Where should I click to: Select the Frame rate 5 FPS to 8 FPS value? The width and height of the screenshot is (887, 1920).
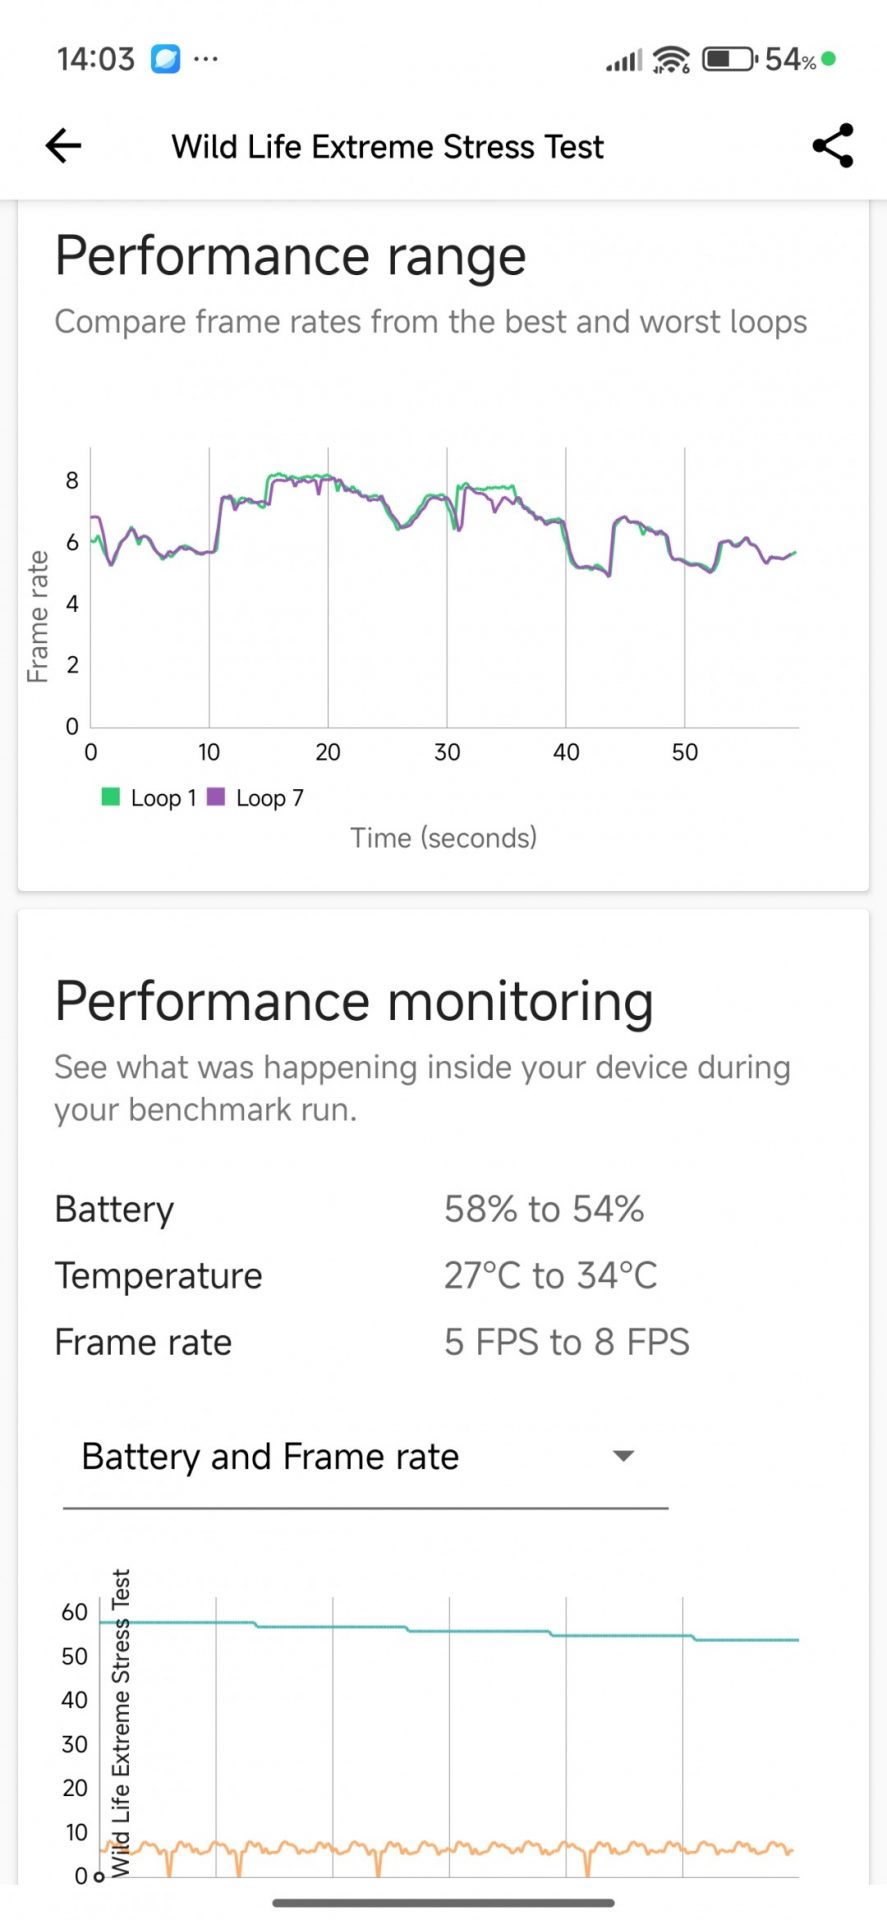567,1342
